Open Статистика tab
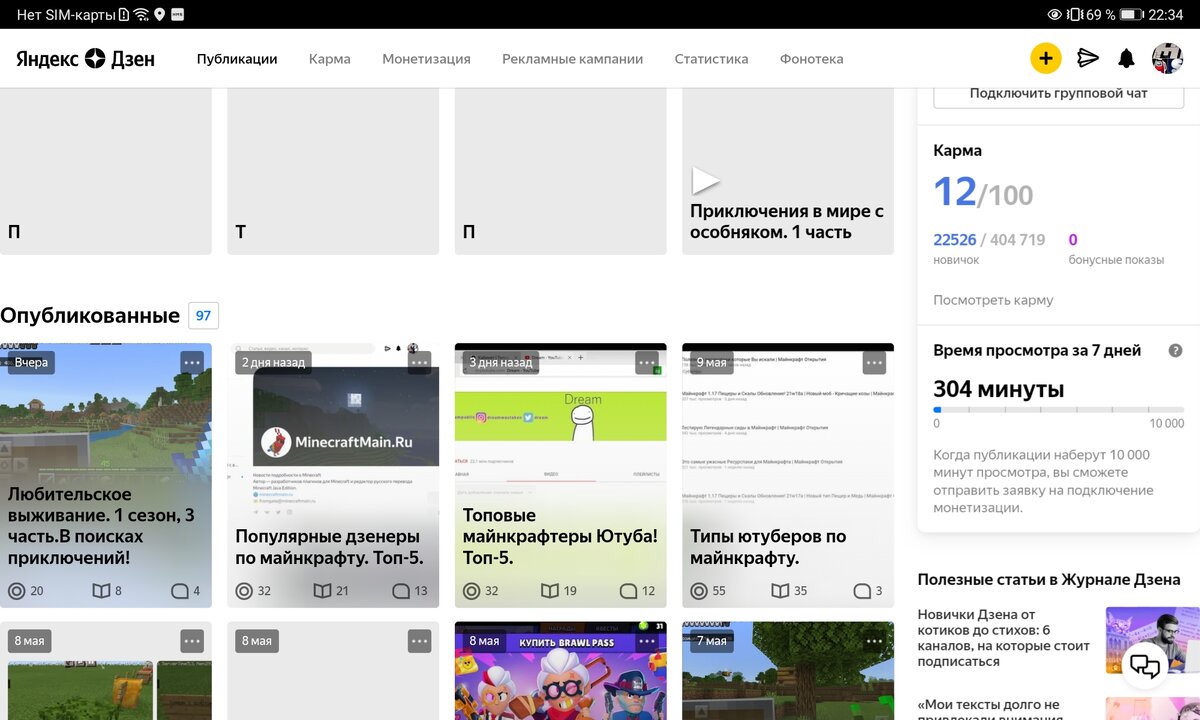The image size is (1200, 720). [711, 59]
